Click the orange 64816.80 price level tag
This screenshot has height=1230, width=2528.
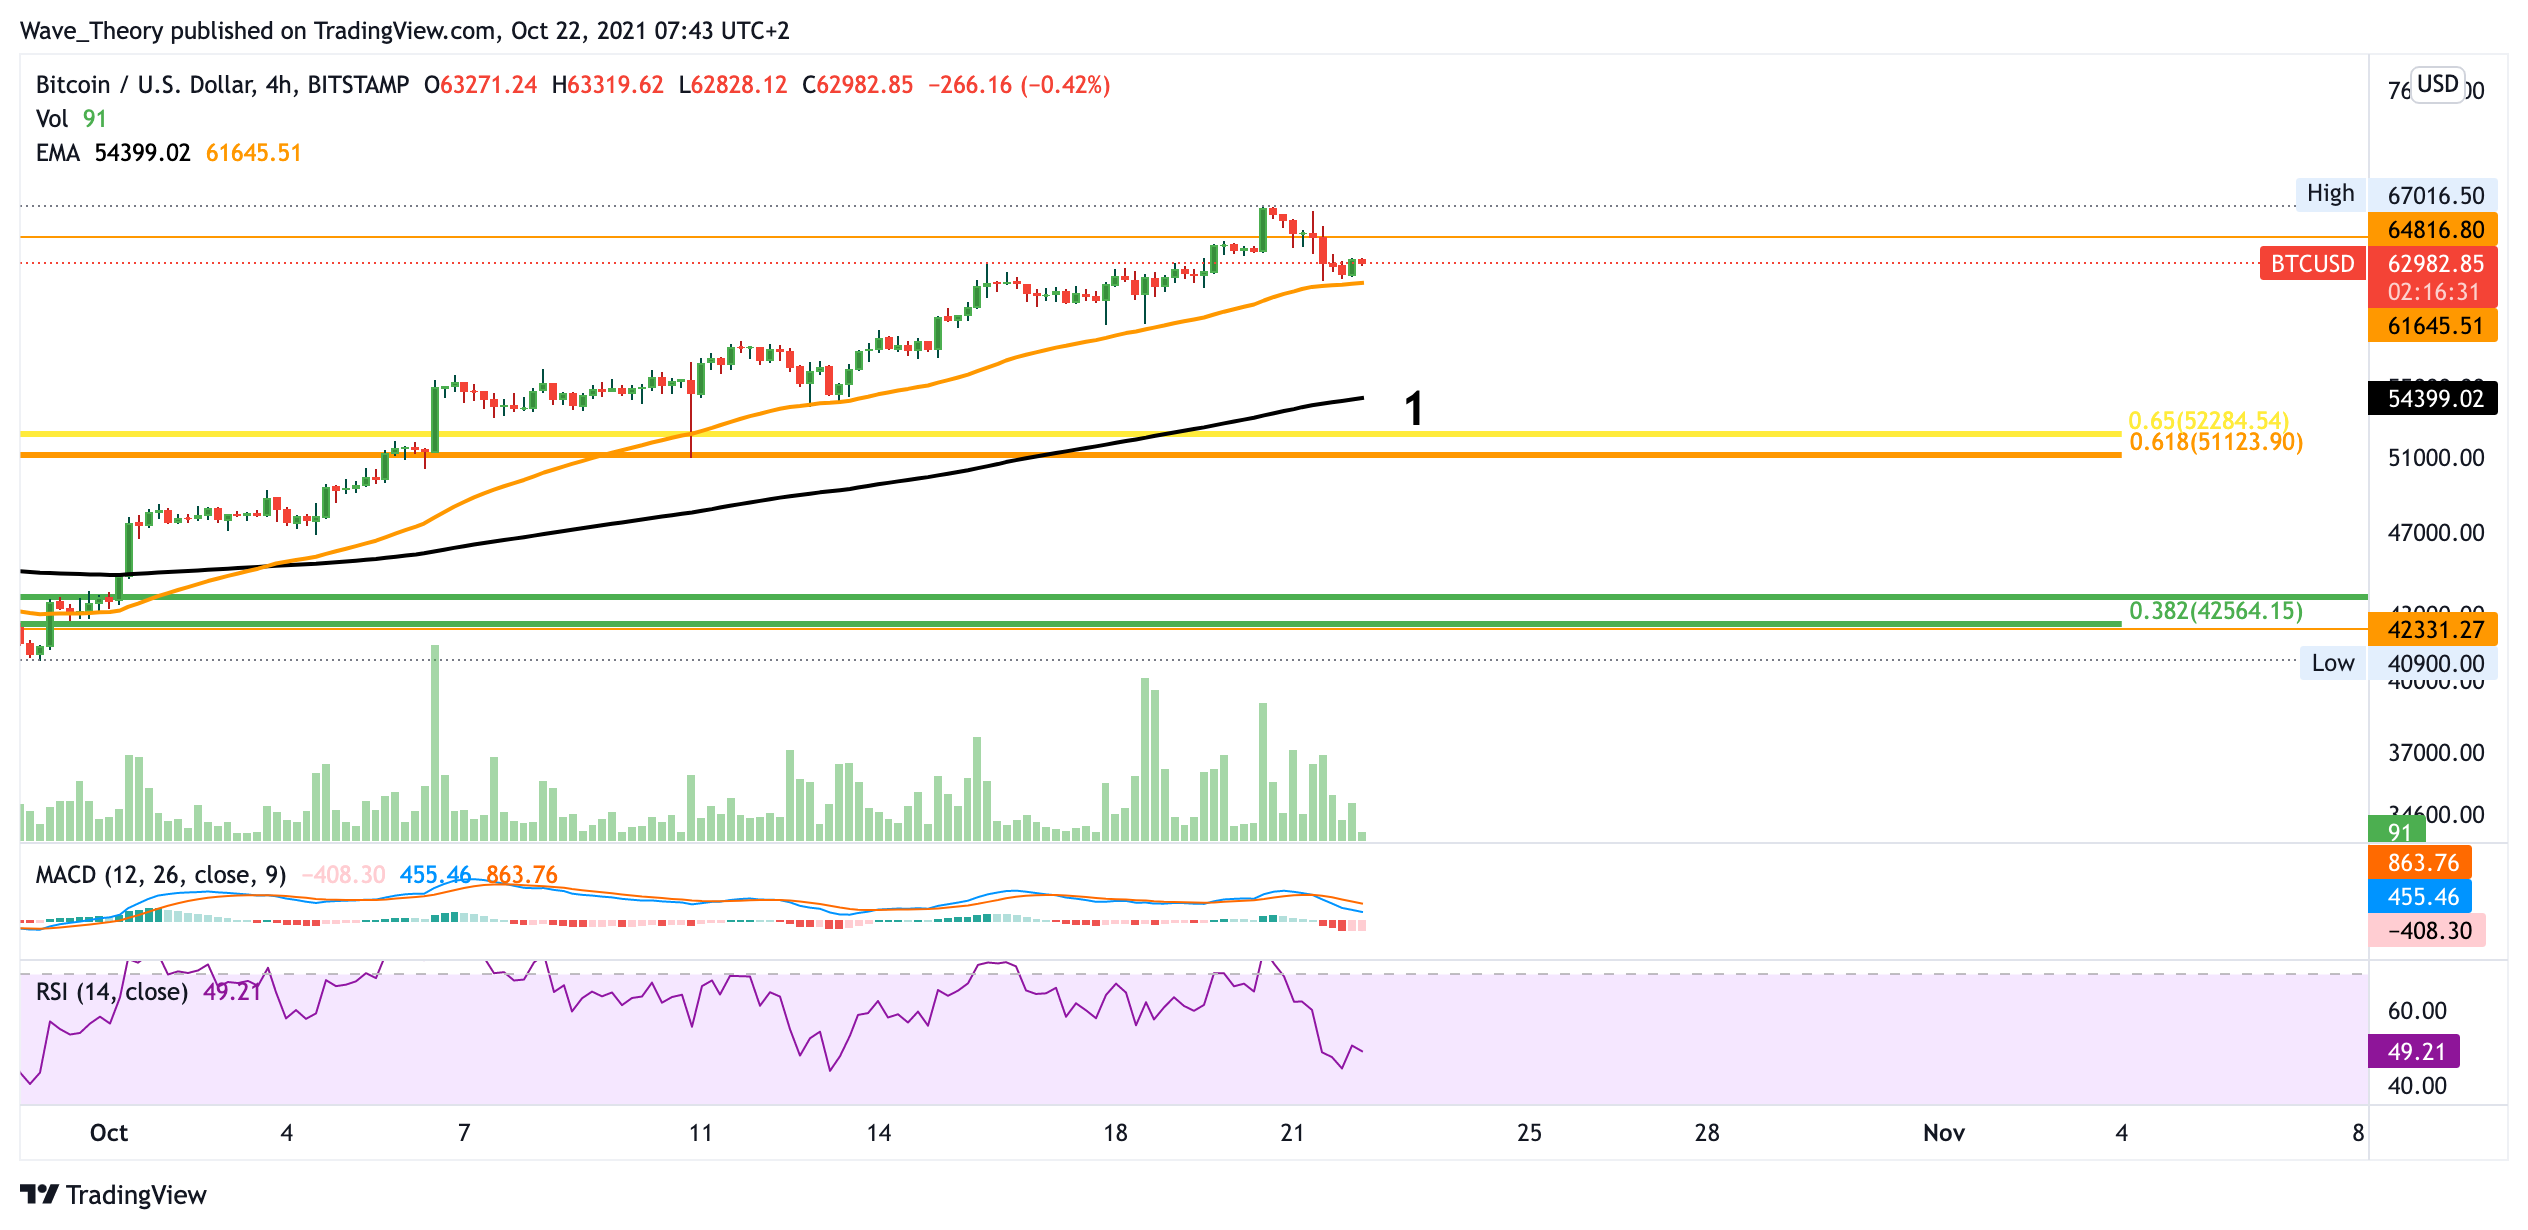click(2434, 230)
